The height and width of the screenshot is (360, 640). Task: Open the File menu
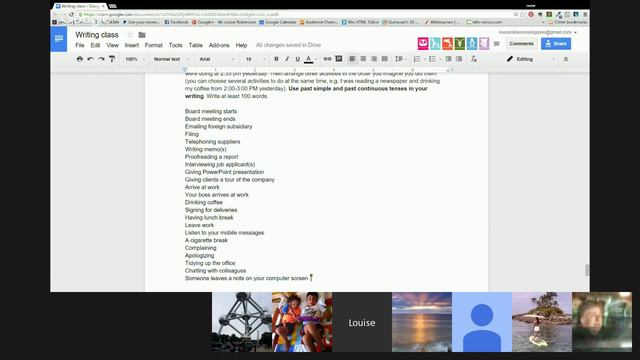point(80,45)
